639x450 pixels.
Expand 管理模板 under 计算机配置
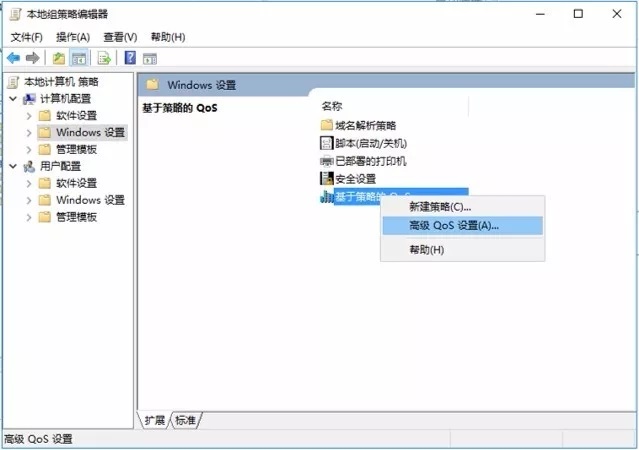[28, 149]
